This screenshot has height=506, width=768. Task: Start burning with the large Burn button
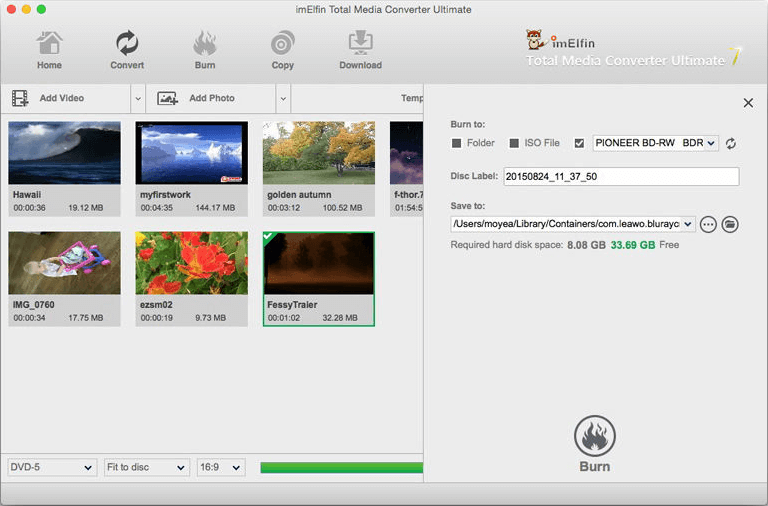pyautogui.click(x=595, y=444)
